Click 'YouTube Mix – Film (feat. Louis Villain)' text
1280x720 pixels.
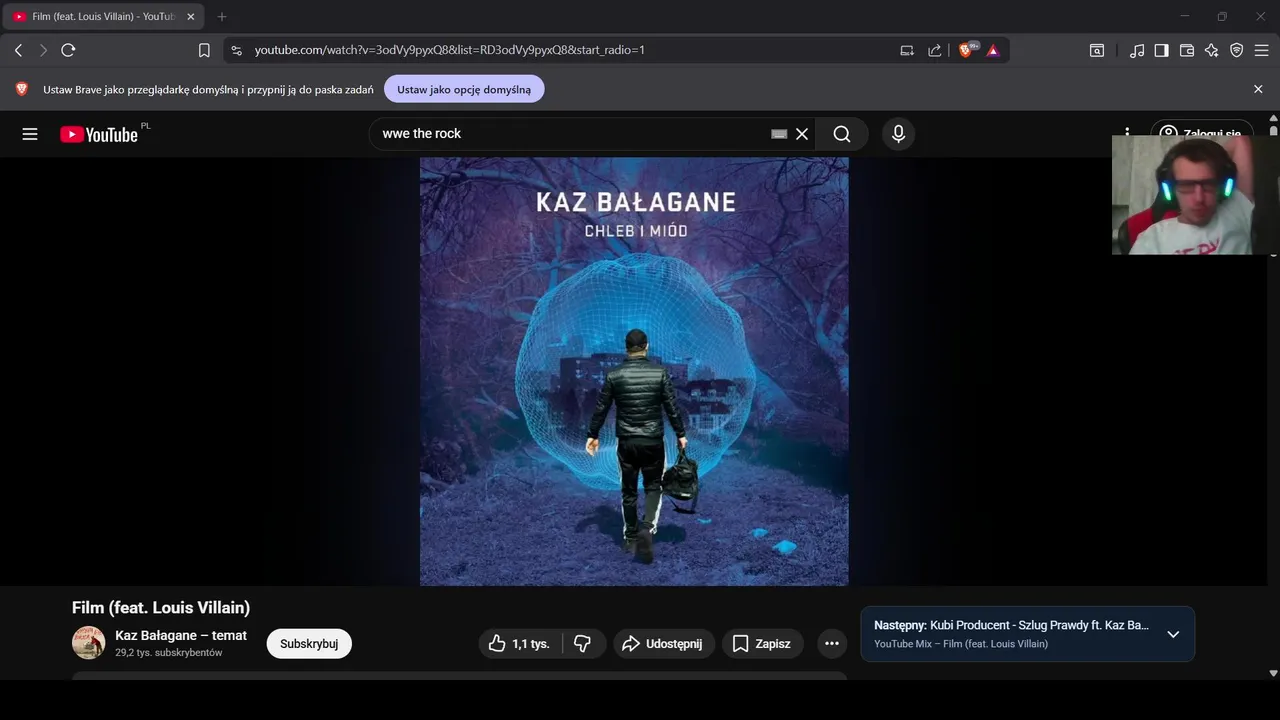(961, 644)
